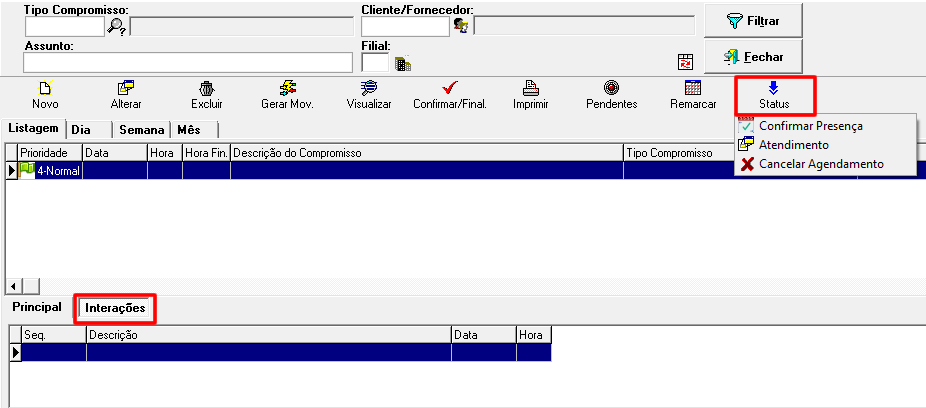Screen dimensions: 926x408
Task: Click the Gerar Mov. icon
Action: [287, 88]
